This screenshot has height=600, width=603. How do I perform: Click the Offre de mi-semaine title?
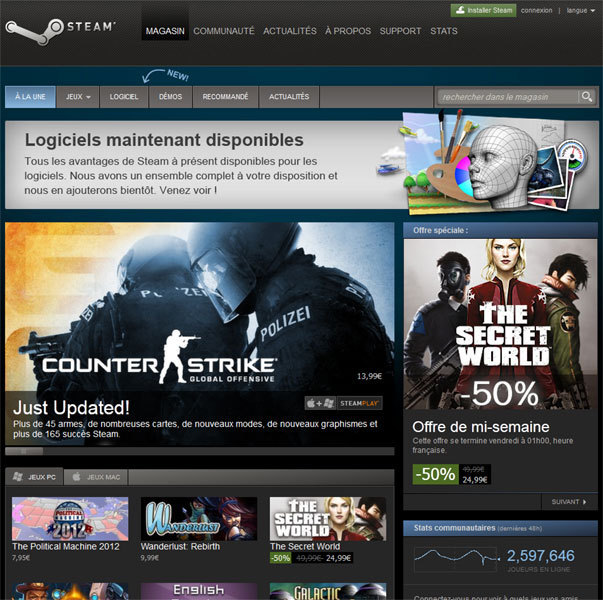tap(481, 427)
